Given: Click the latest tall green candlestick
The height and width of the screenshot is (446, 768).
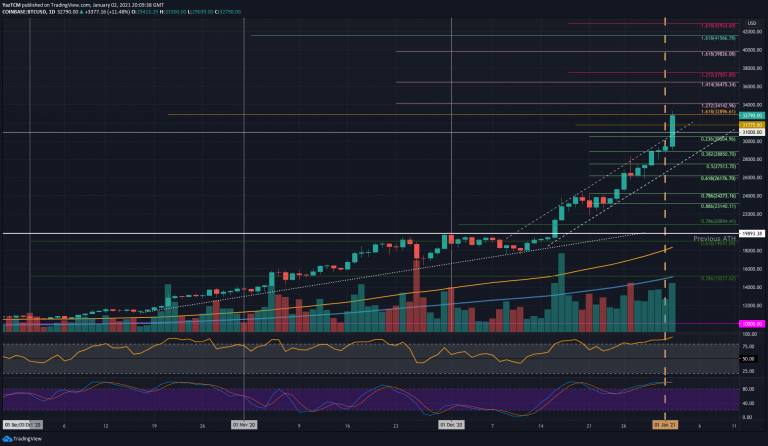Looking at the screenshot, I should pos(672,130).
